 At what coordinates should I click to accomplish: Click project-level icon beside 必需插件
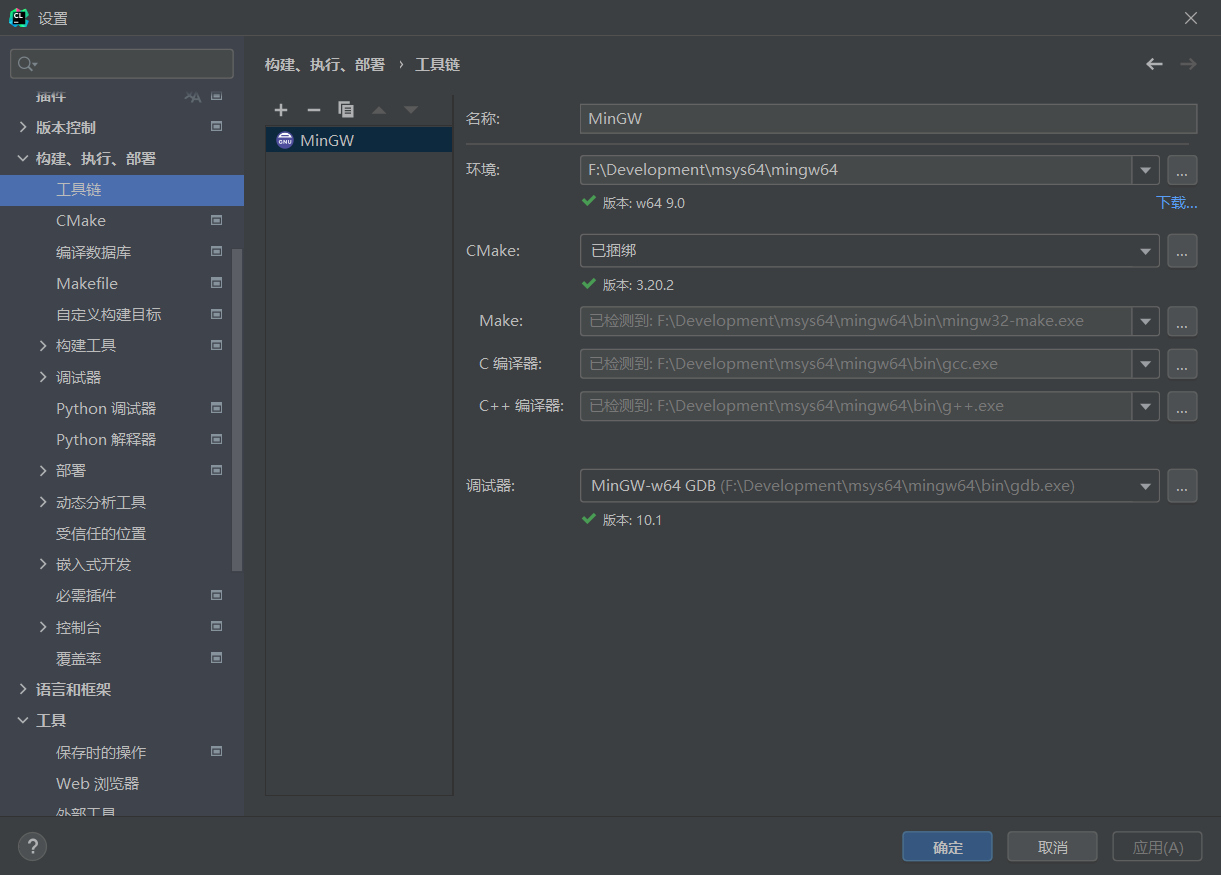pos(216,595)
